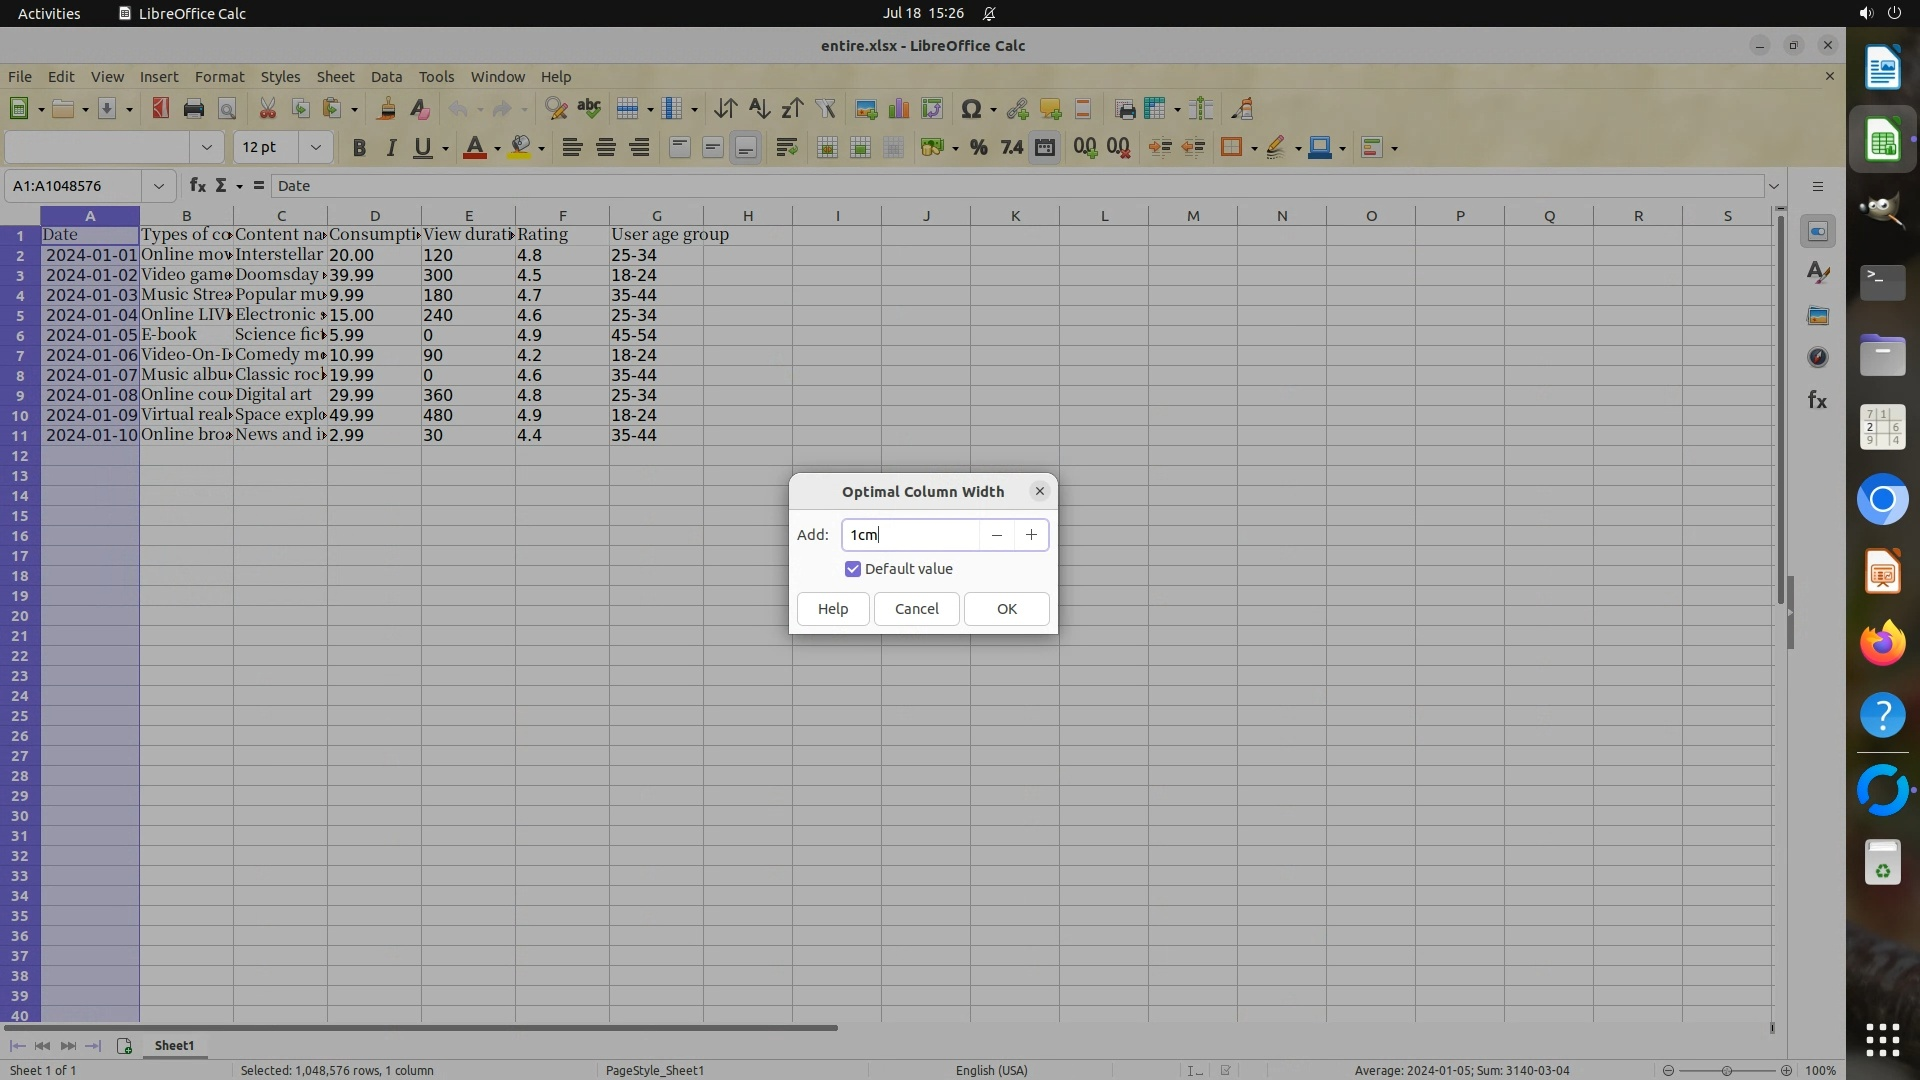Open the Name Box dropdown arrow
The image size is (1920, 1080).
[158, 186]
